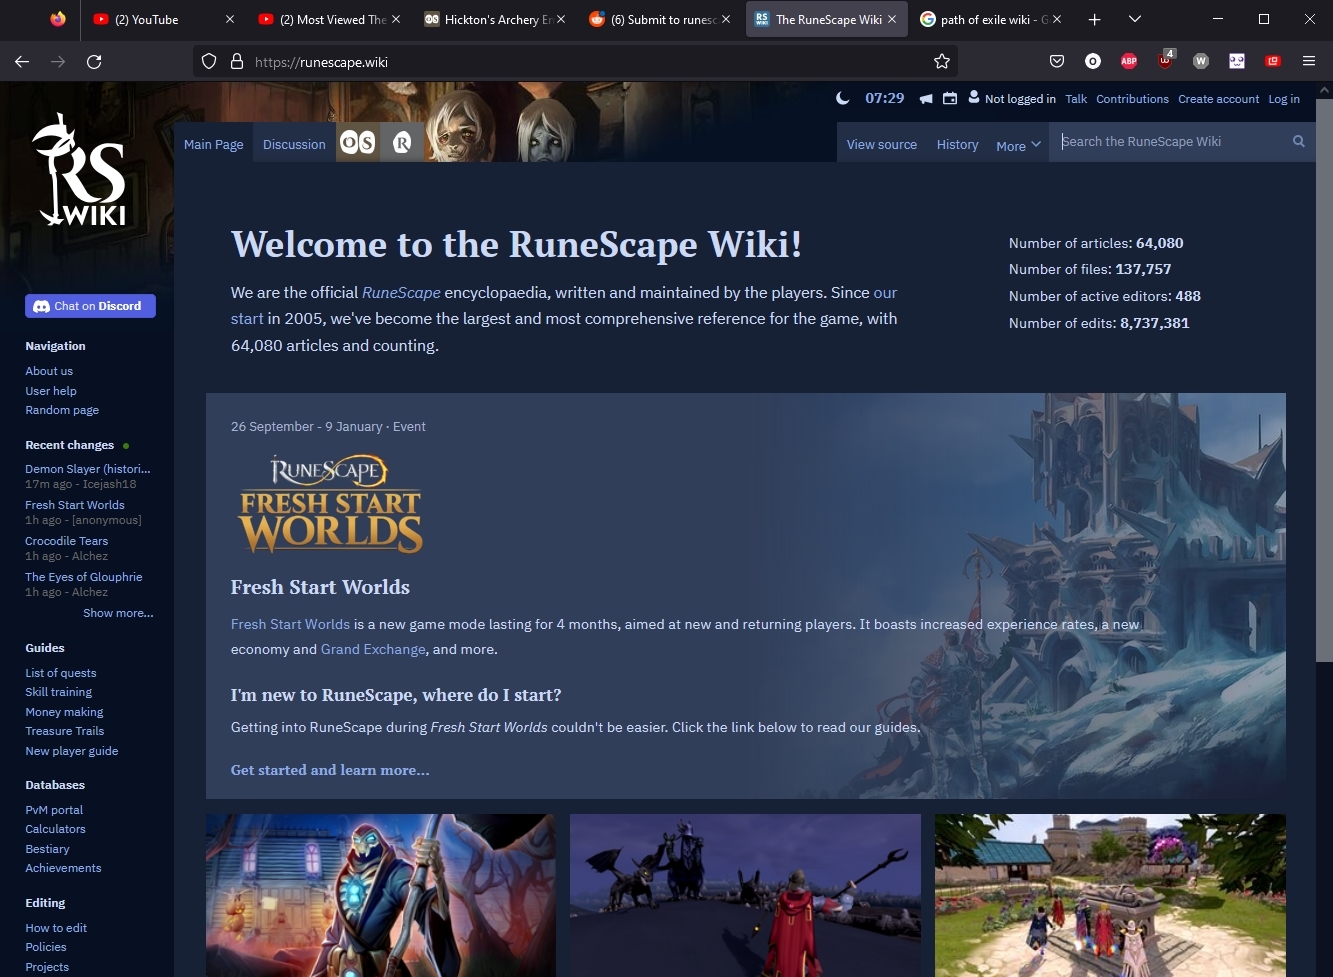This screenshot has height=977, width=1333.
Task: Open Create account link
Action: coord(1218,99)
